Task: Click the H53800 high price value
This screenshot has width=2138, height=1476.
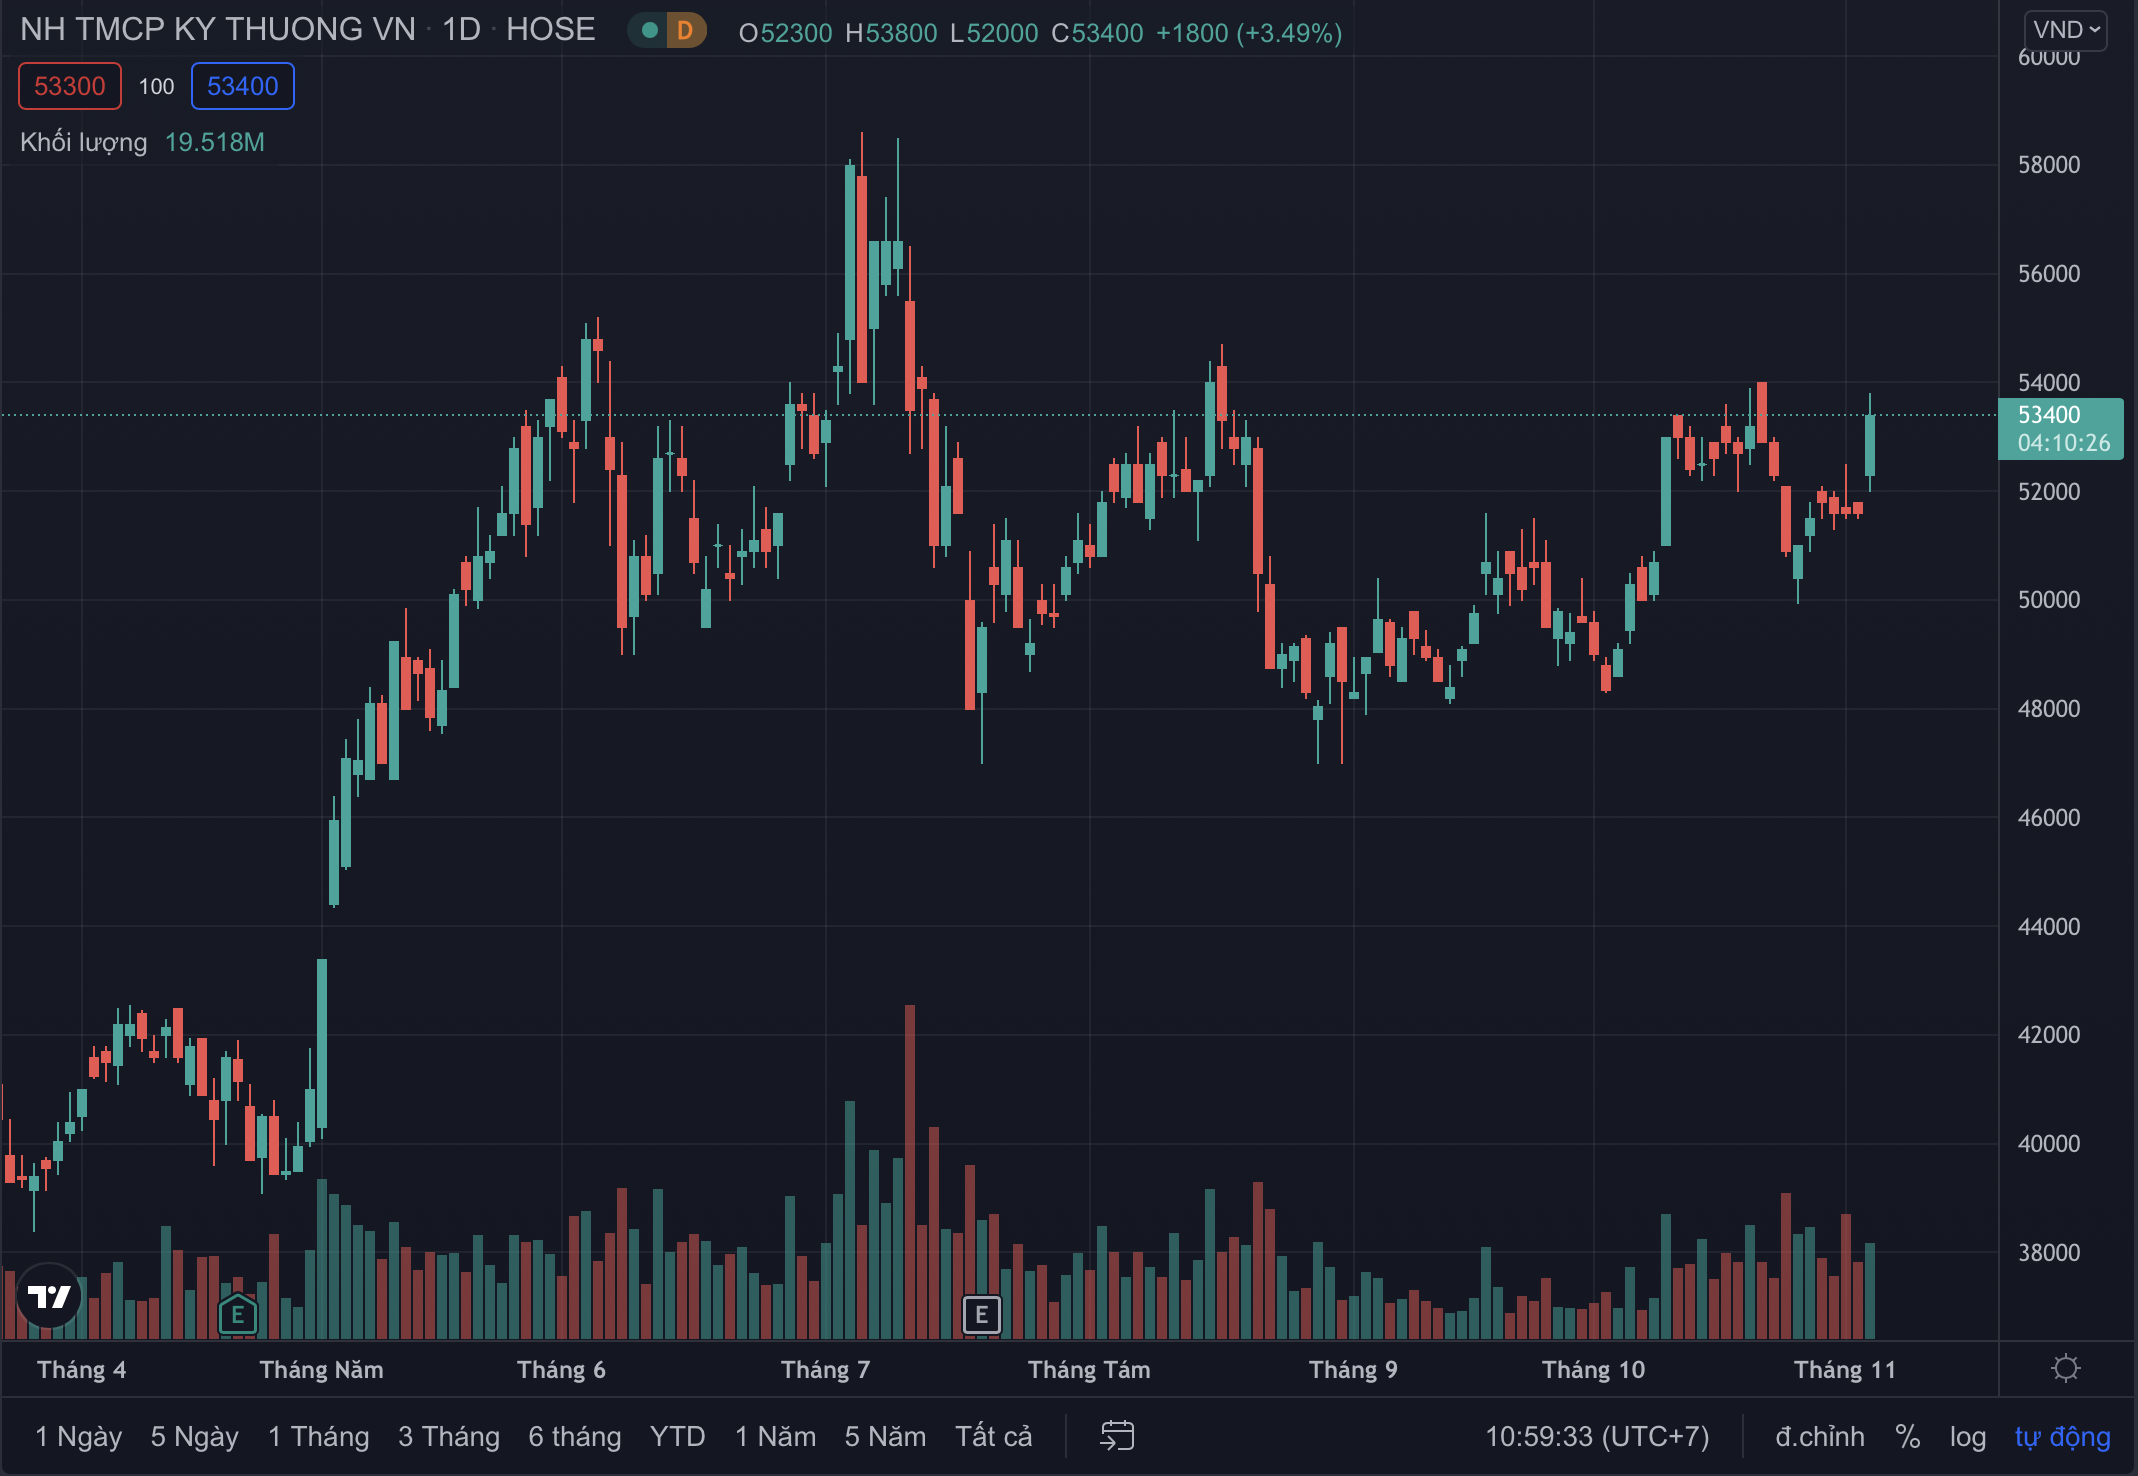Action: tap(891, 33)
